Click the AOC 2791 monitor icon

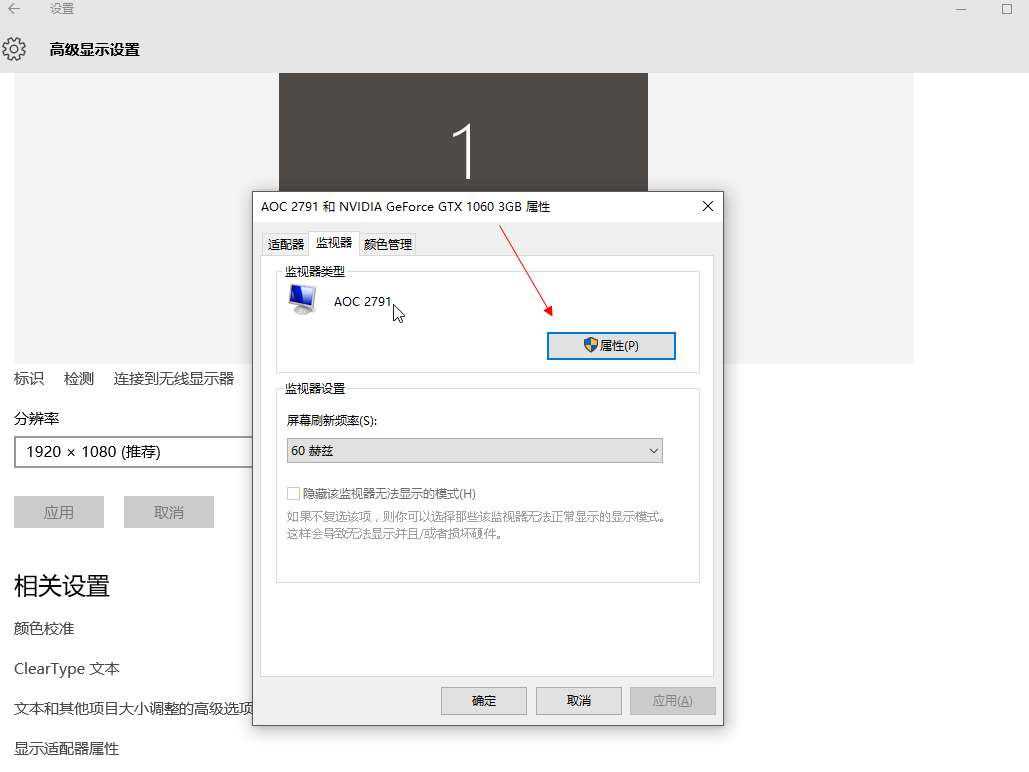click(x=303, y=299)
